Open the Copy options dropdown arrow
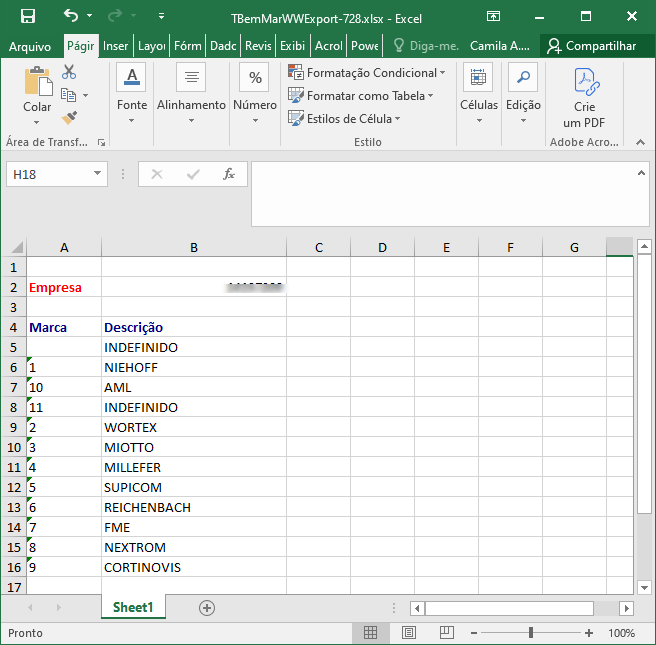Screen dimensions: 656x645 click(86, 95)
